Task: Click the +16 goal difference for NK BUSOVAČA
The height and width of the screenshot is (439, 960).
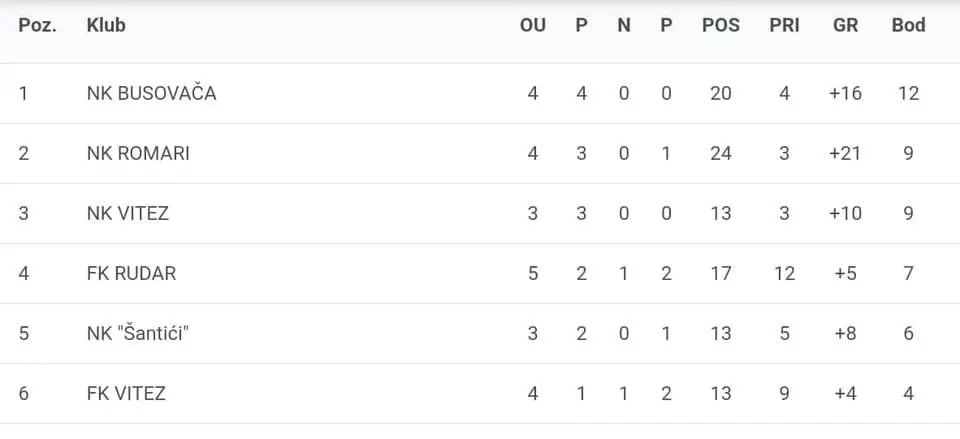Action: 845,93
